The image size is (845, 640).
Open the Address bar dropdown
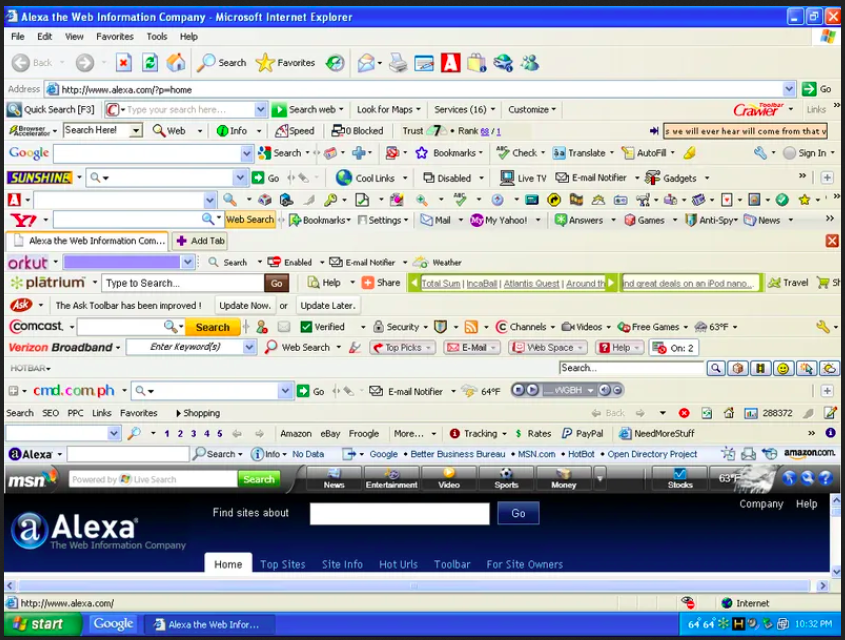[x=788, y=89]
